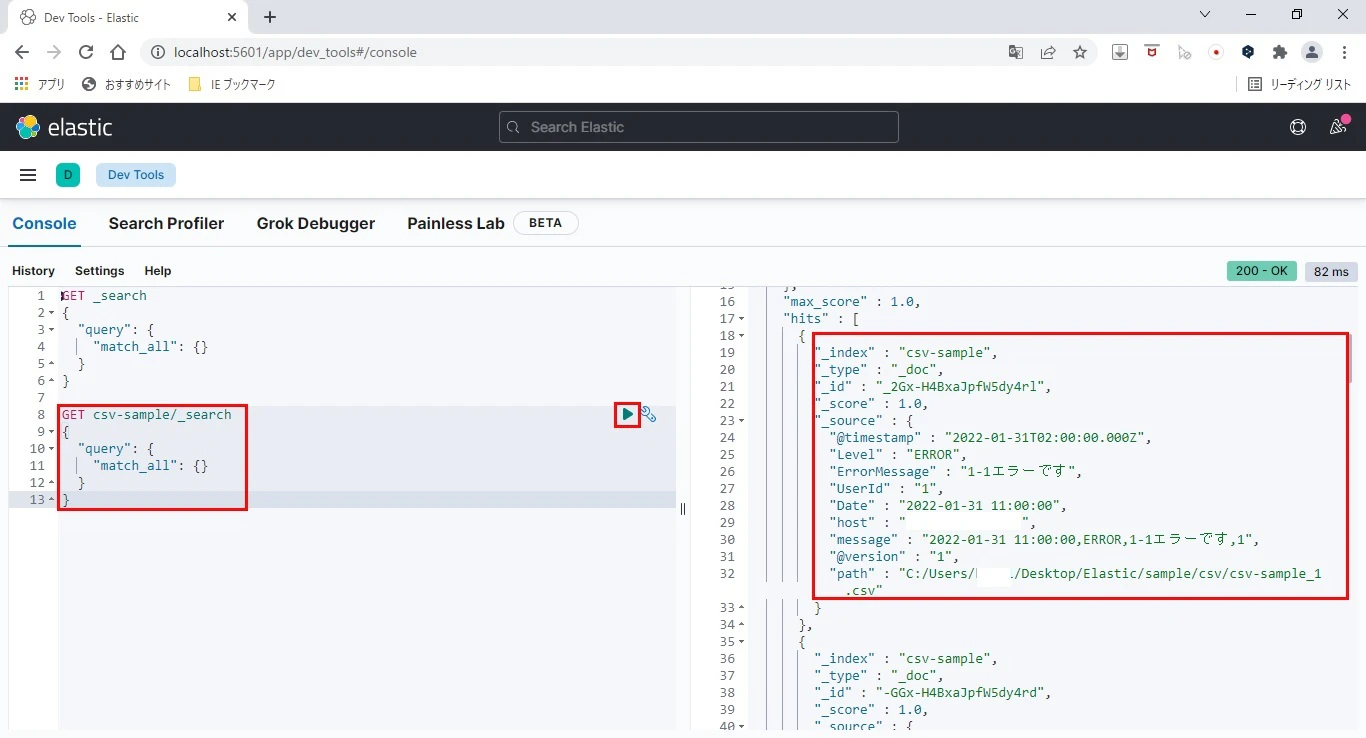Screen dimensions: 1366x738
Task: Collapse the first hit at line 18
Action: click(741, 336)
